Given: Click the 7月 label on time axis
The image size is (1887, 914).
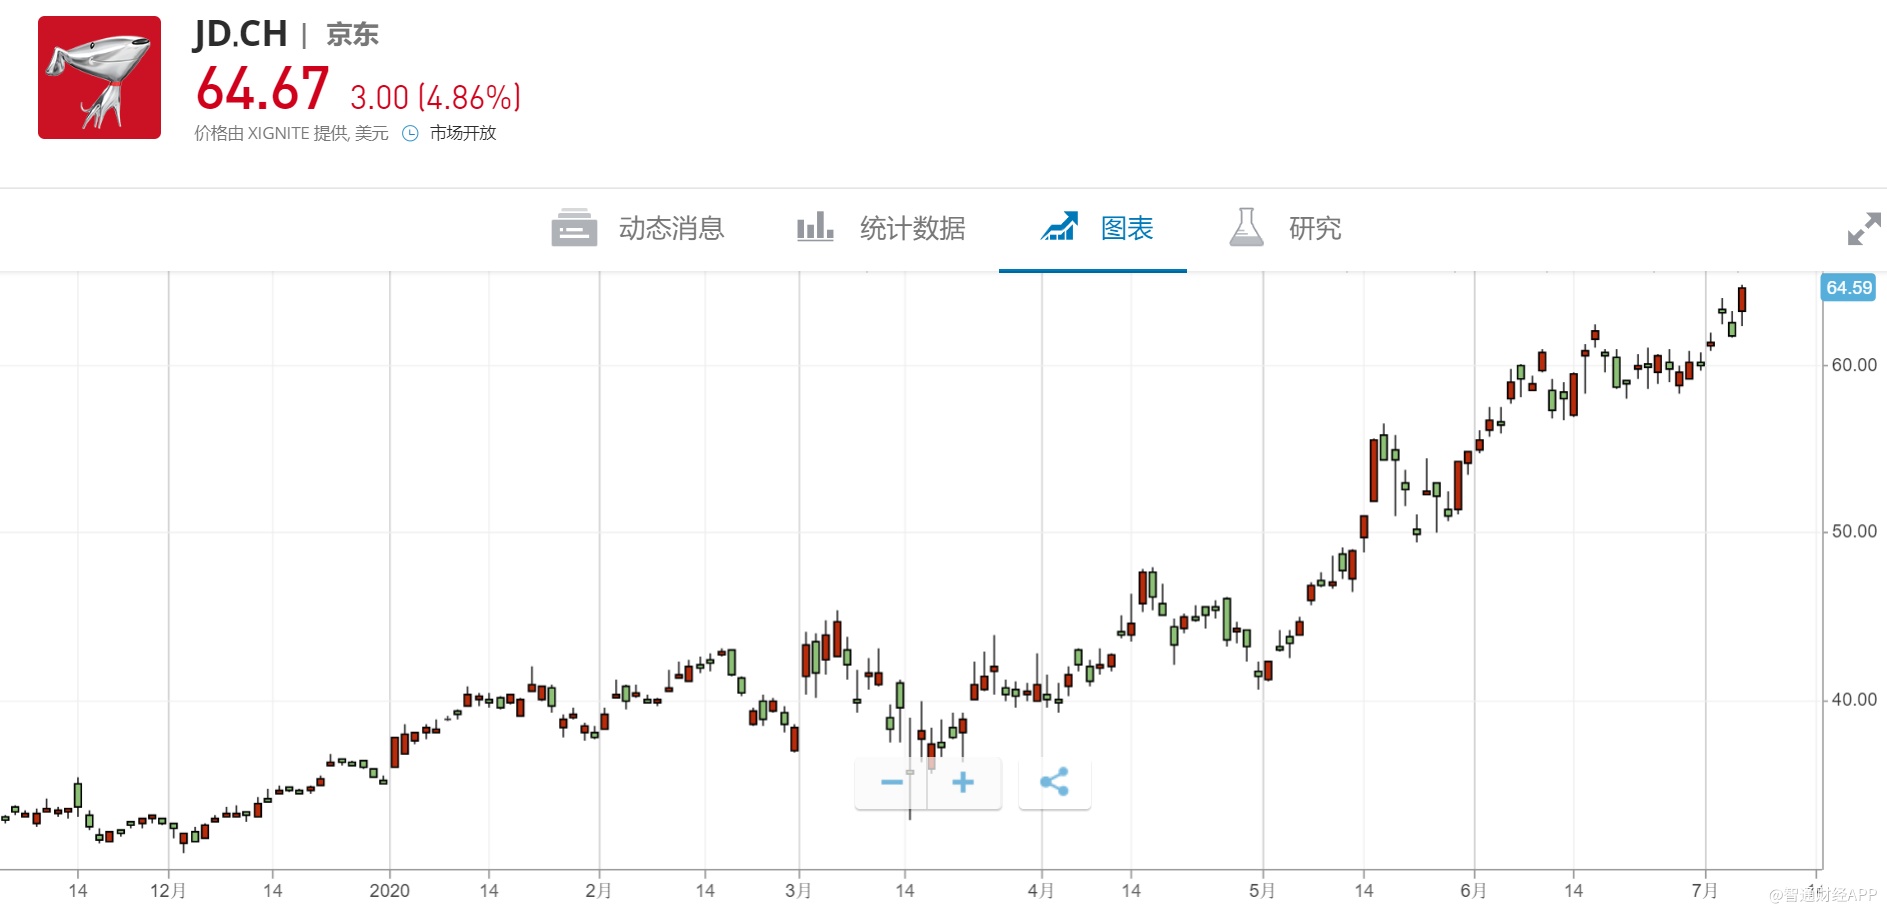Looking at the screenshot, I should point(1704,890).
